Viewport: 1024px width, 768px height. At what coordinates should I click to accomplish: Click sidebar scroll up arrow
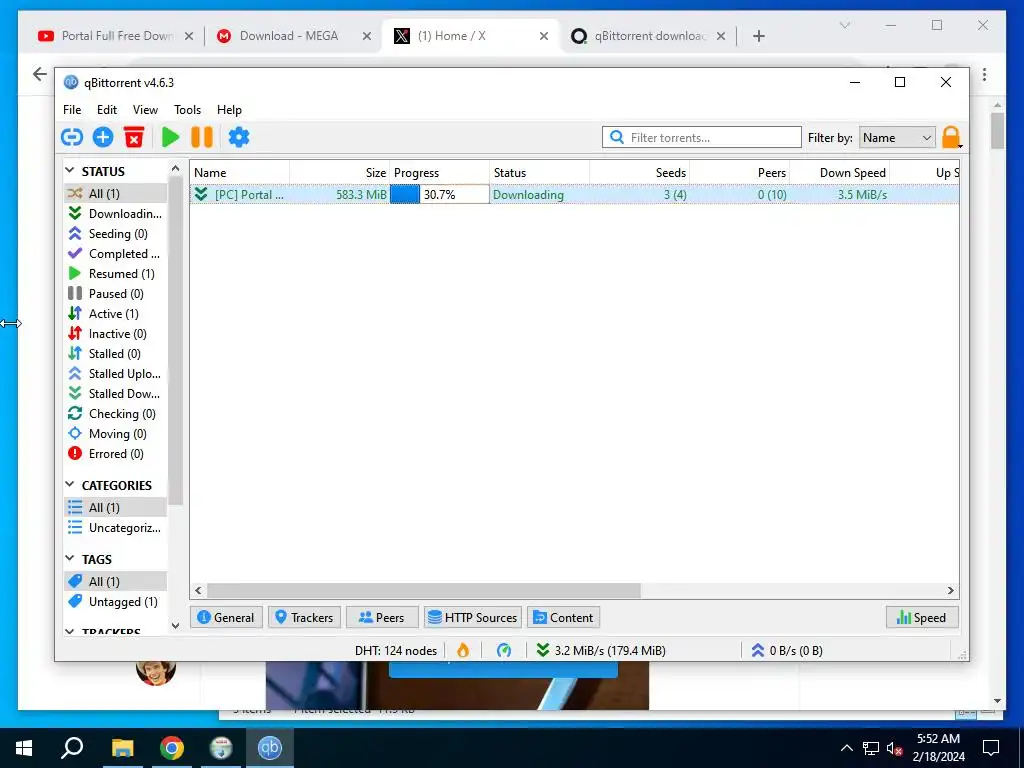click(x=175, y=169)
